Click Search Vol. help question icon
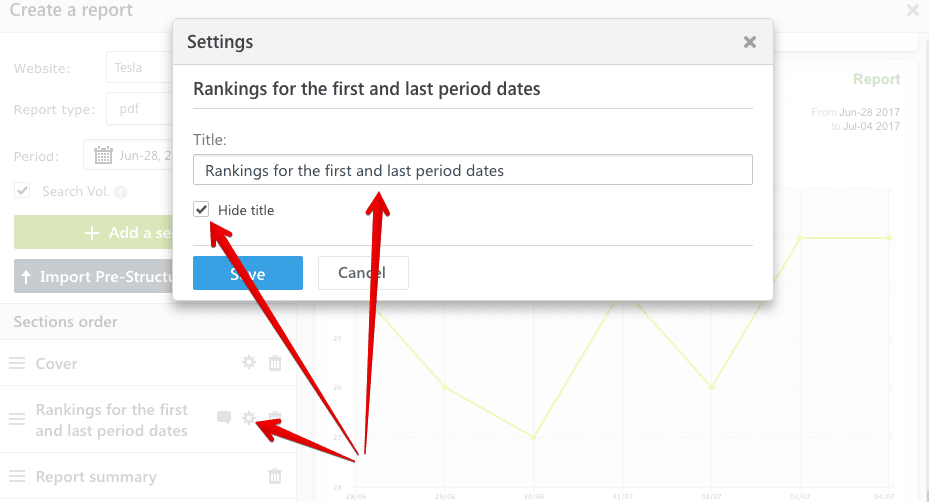 coord(120,192)
